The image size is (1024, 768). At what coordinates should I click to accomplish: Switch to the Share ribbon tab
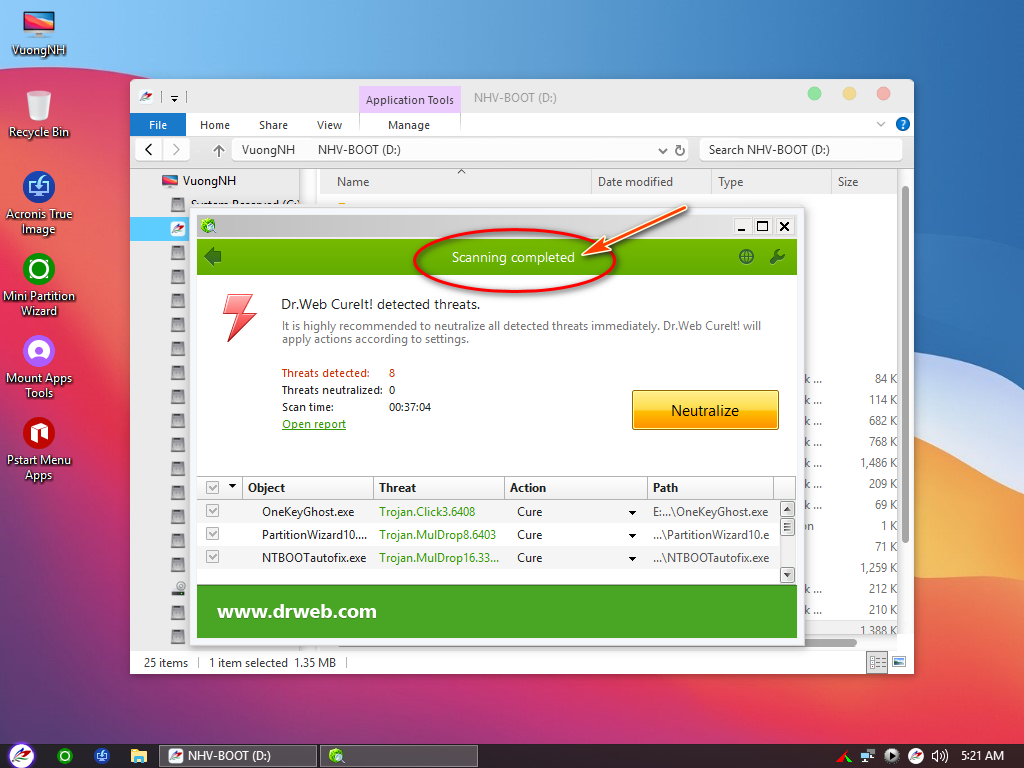[x=273, y=125]
